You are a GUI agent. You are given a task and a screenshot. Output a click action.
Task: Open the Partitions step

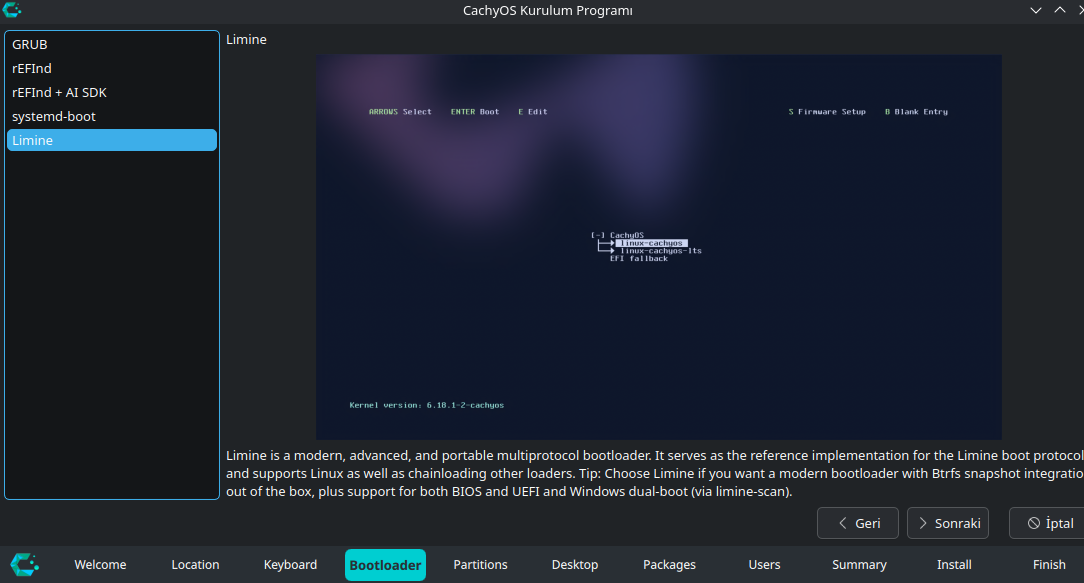tap(480, 564)
